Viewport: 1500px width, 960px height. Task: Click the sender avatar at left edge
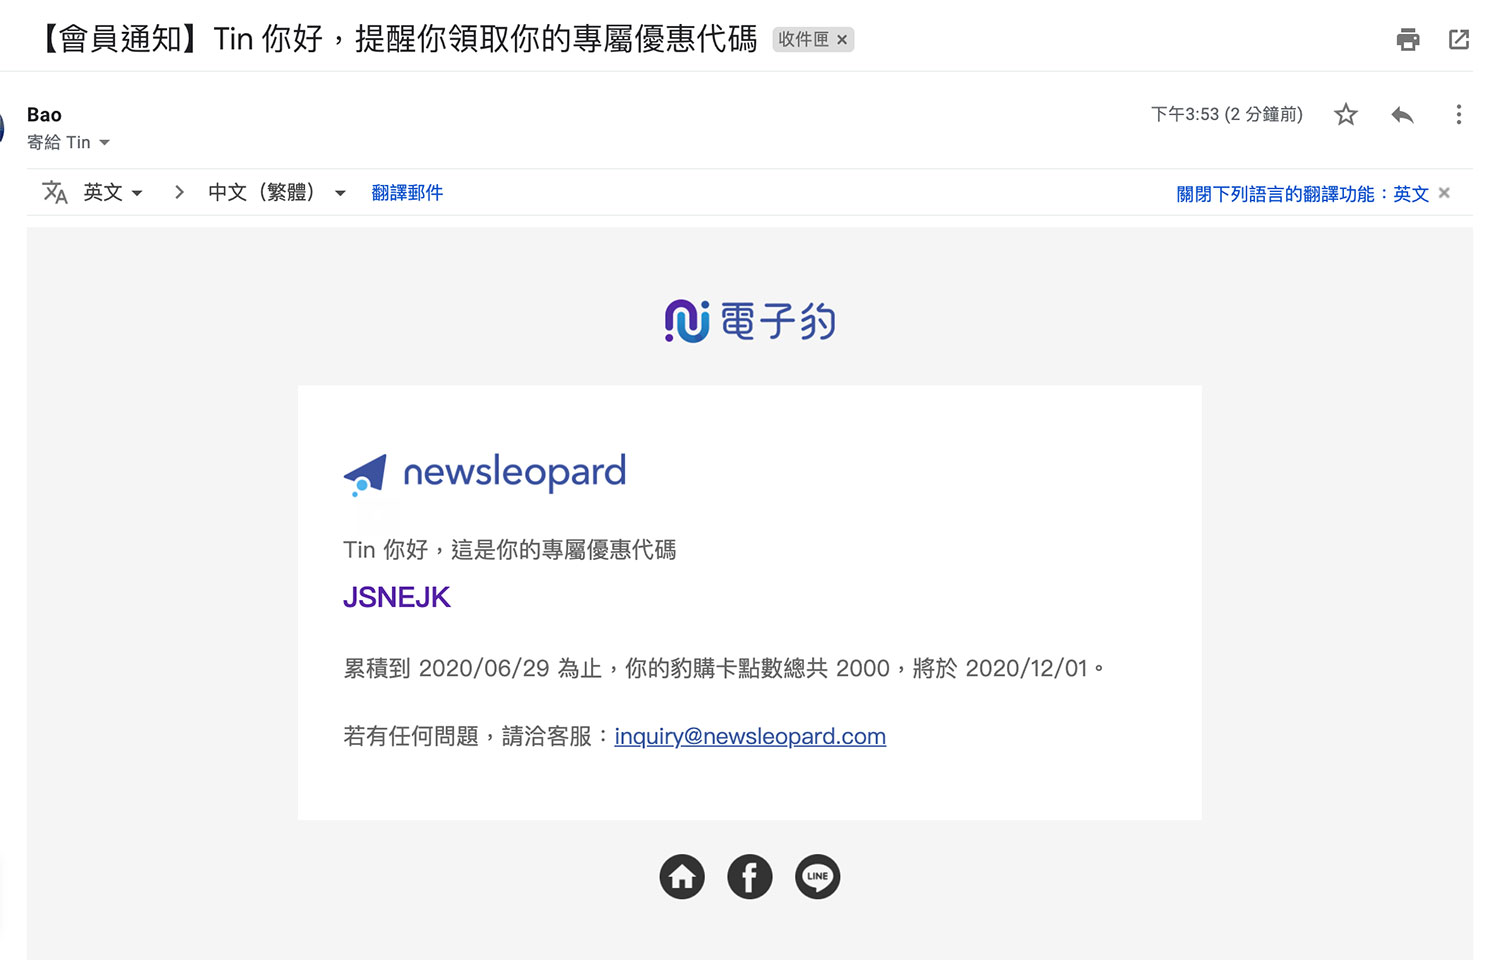coord(2,128)
